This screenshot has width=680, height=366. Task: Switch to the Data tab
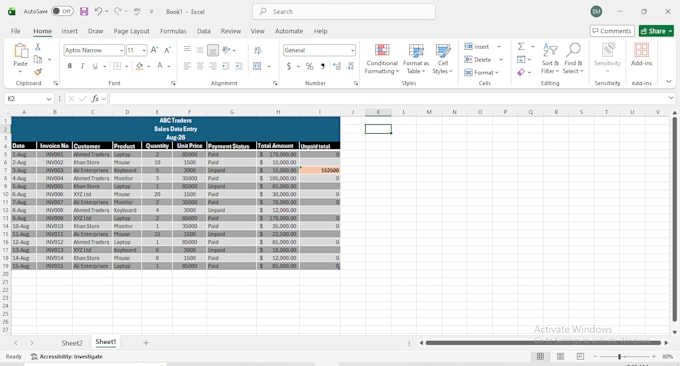click(203, 31)
